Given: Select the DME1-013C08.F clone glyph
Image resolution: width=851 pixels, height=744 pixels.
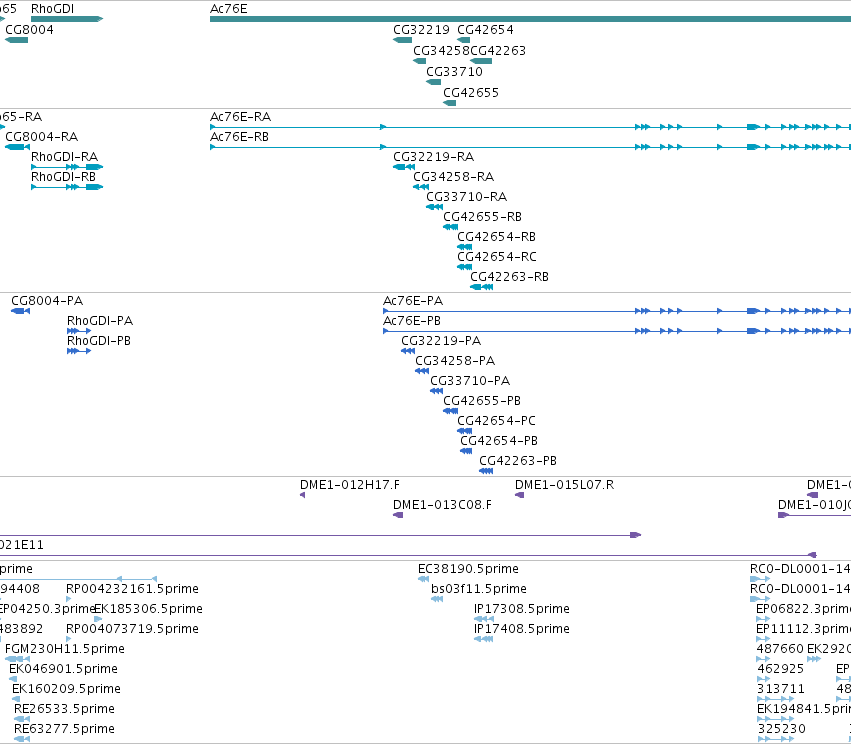Looking at the screenshot, I should [x=398, y=515].
